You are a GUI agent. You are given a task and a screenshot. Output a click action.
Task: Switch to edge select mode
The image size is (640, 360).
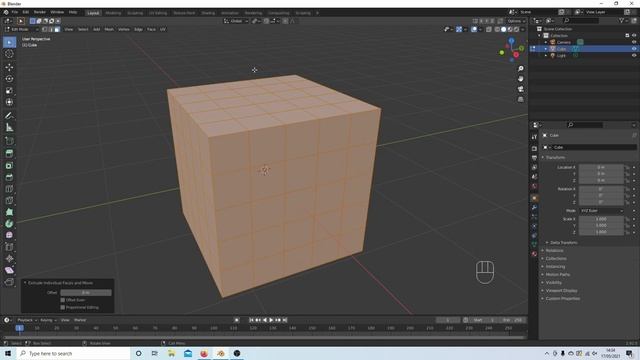51,29
